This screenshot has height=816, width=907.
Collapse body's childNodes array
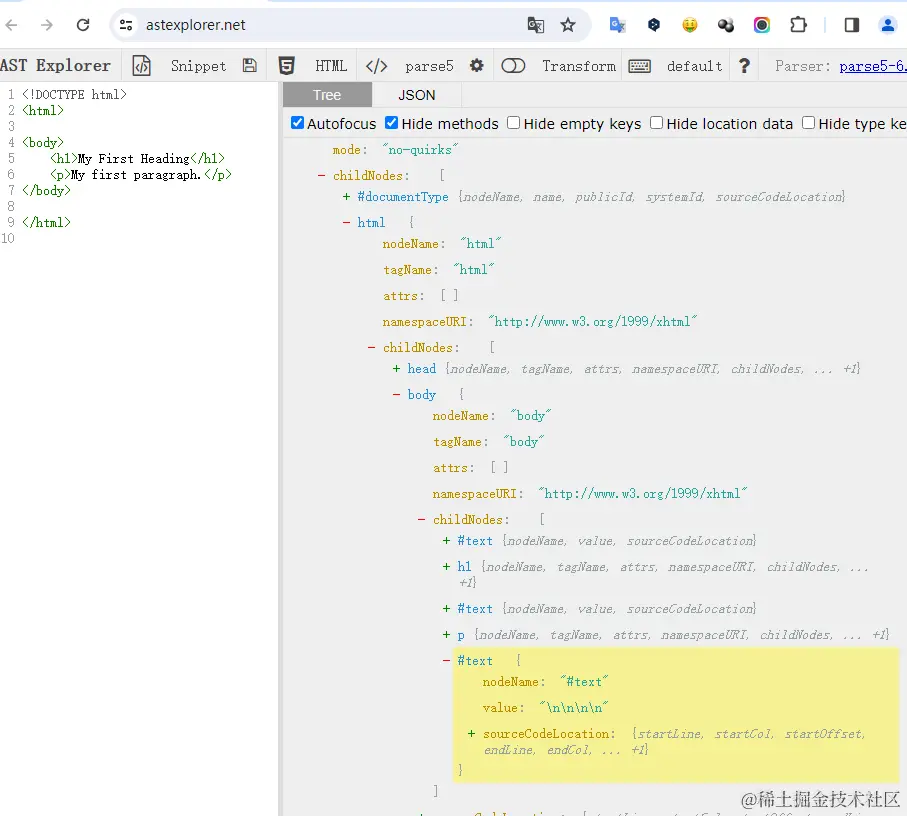pyautogui.click(x=422, y=519)
